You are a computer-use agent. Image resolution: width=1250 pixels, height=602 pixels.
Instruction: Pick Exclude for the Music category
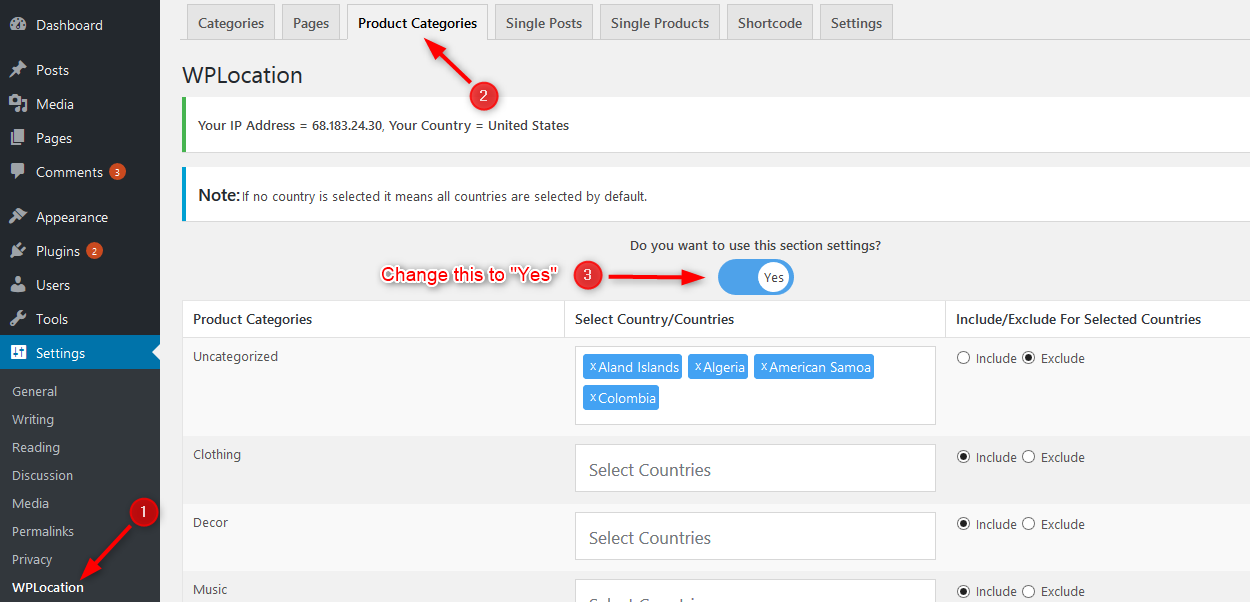[x=1028, y=591]
